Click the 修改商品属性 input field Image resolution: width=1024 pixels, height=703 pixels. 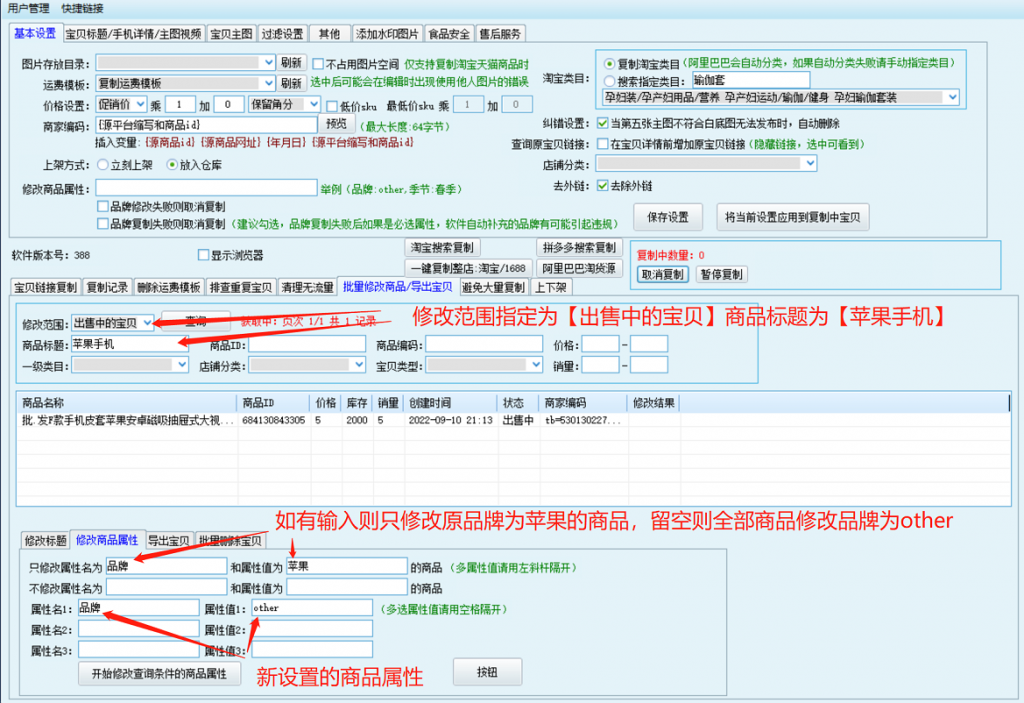[x=206, y=188]
